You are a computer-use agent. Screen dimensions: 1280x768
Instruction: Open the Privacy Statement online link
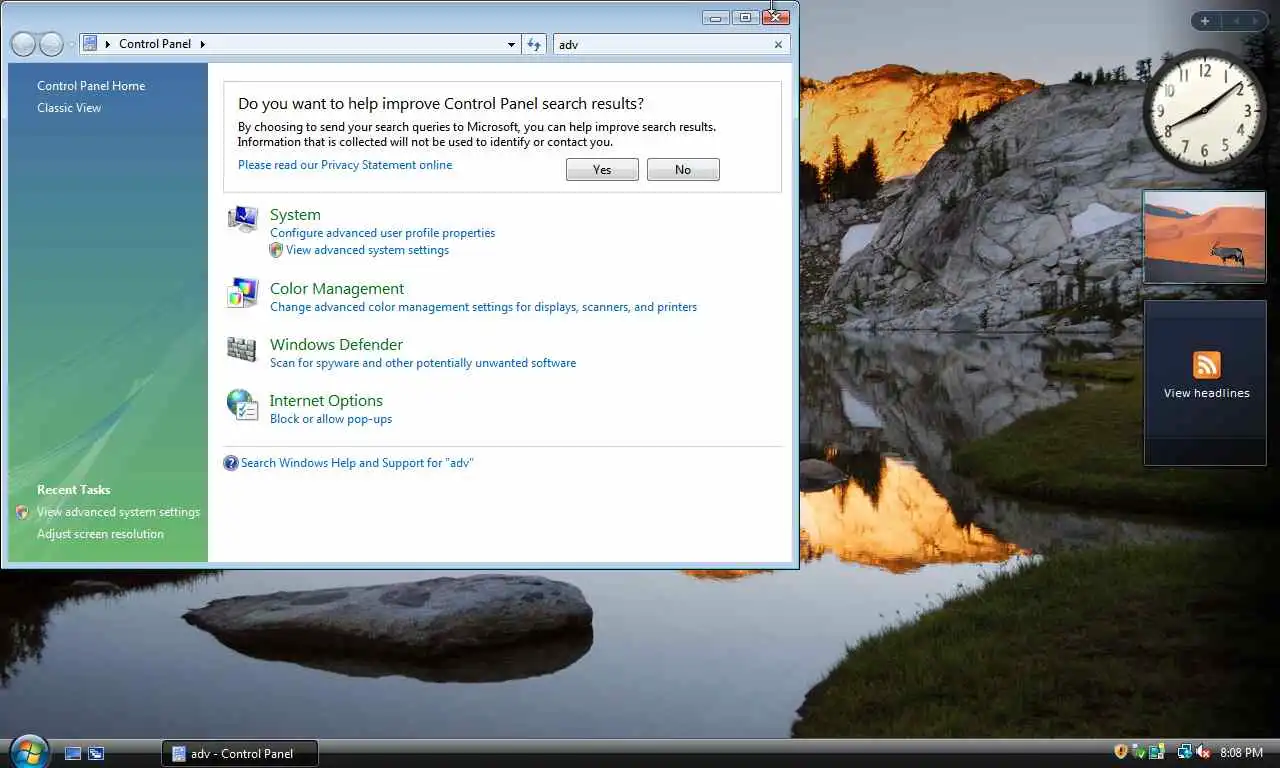(345, 165)
